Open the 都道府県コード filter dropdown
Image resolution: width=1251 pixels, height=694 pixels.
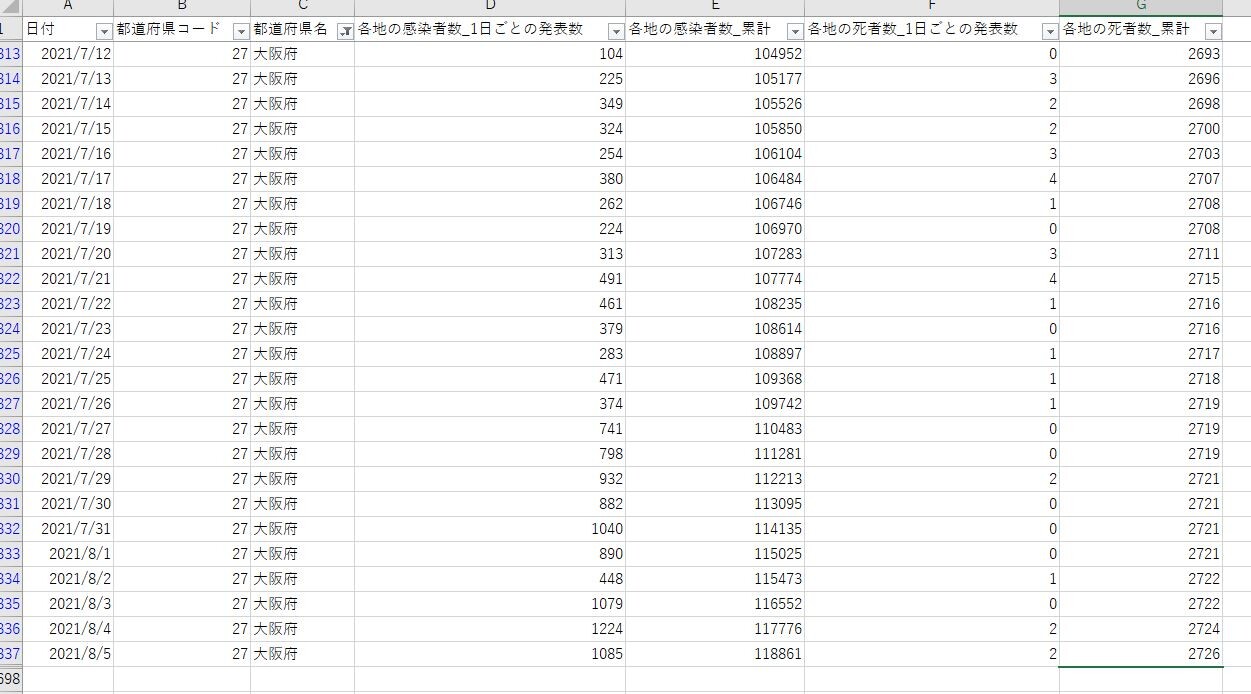241,31
